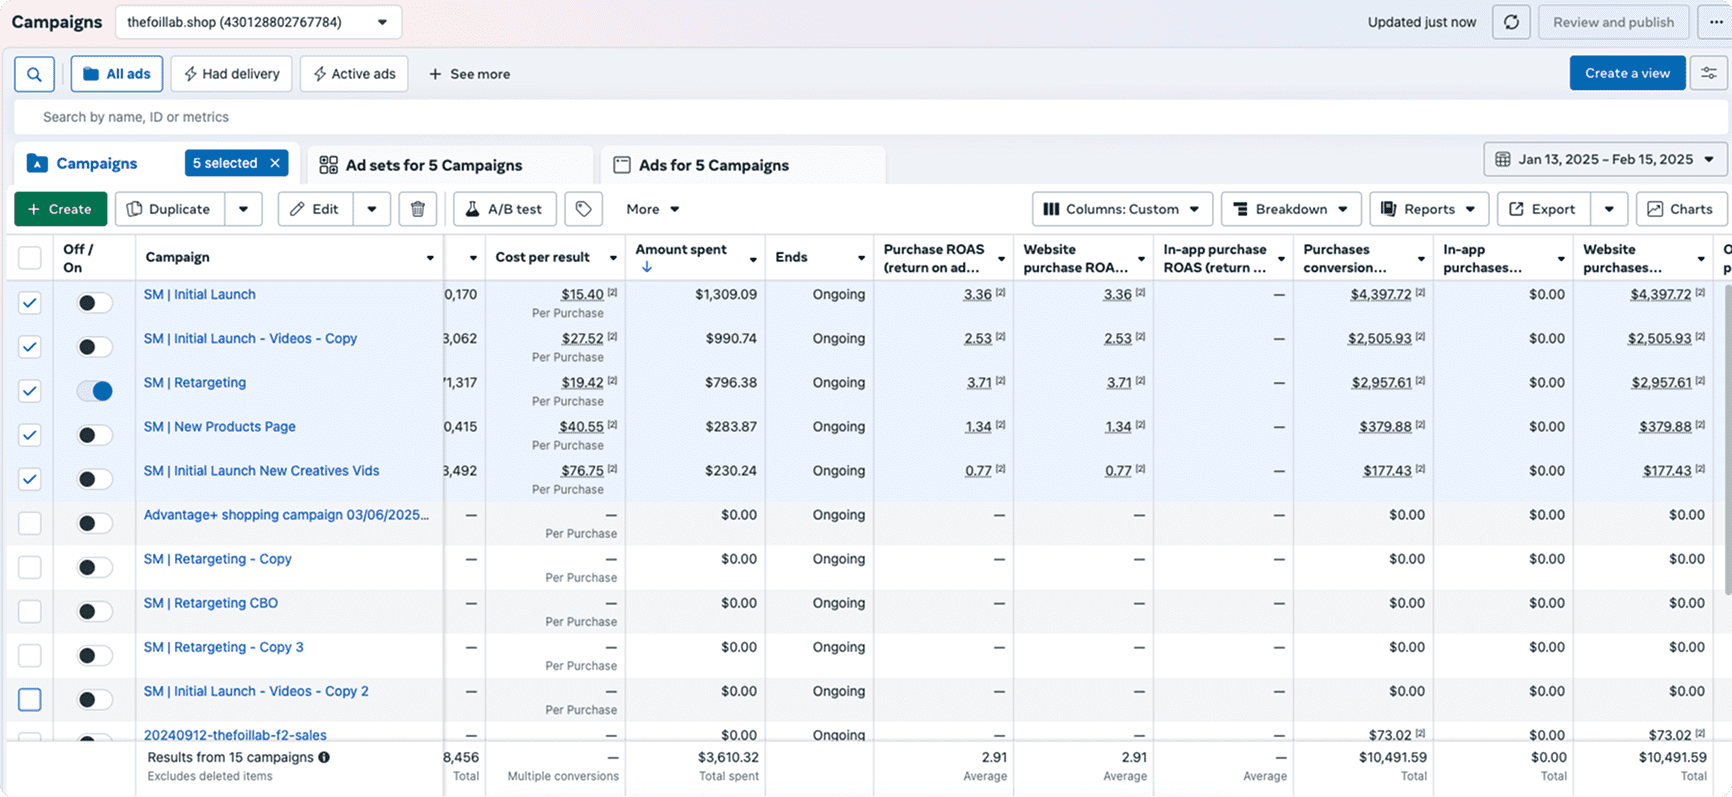Click the Create a view button
Viewport: 1732px width, 797px height.
[x=1627, y=73]
